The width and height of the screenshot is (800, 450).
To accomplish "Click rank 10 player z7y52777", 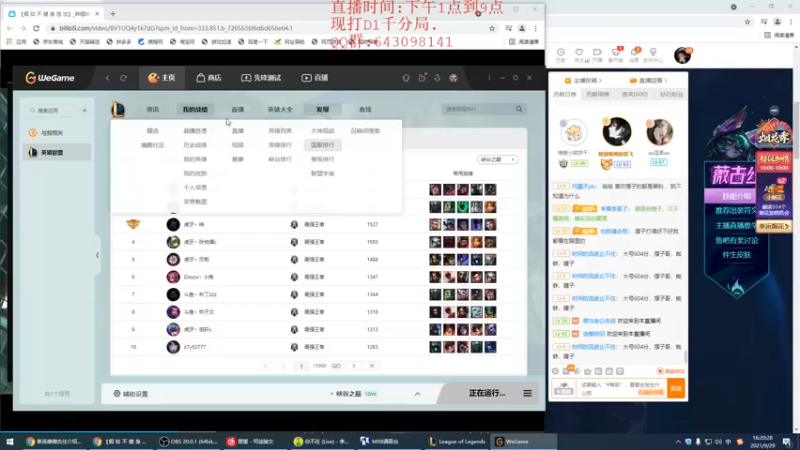I will [x=195, y=347].
